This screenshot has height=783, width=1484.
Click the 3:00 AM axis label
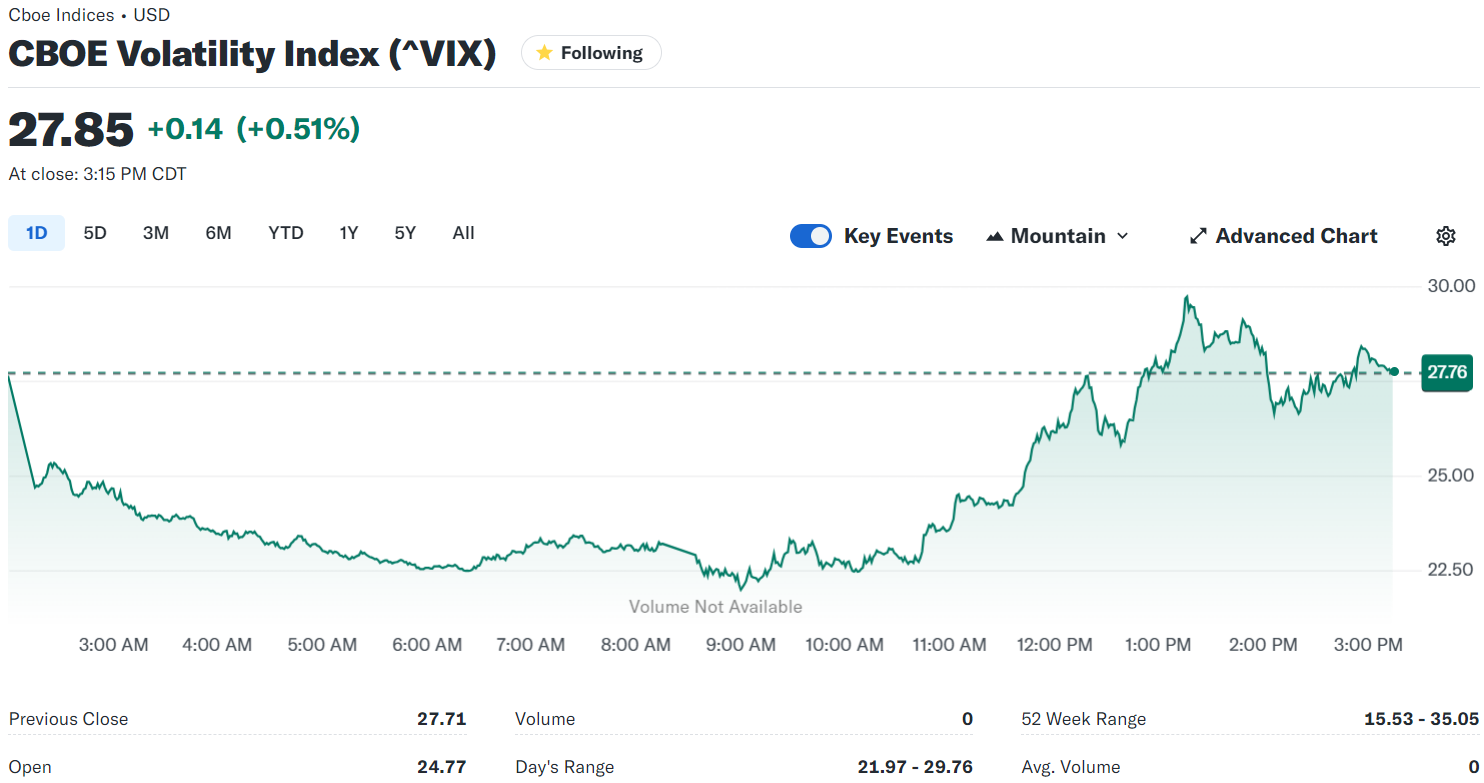pos(114,645)
